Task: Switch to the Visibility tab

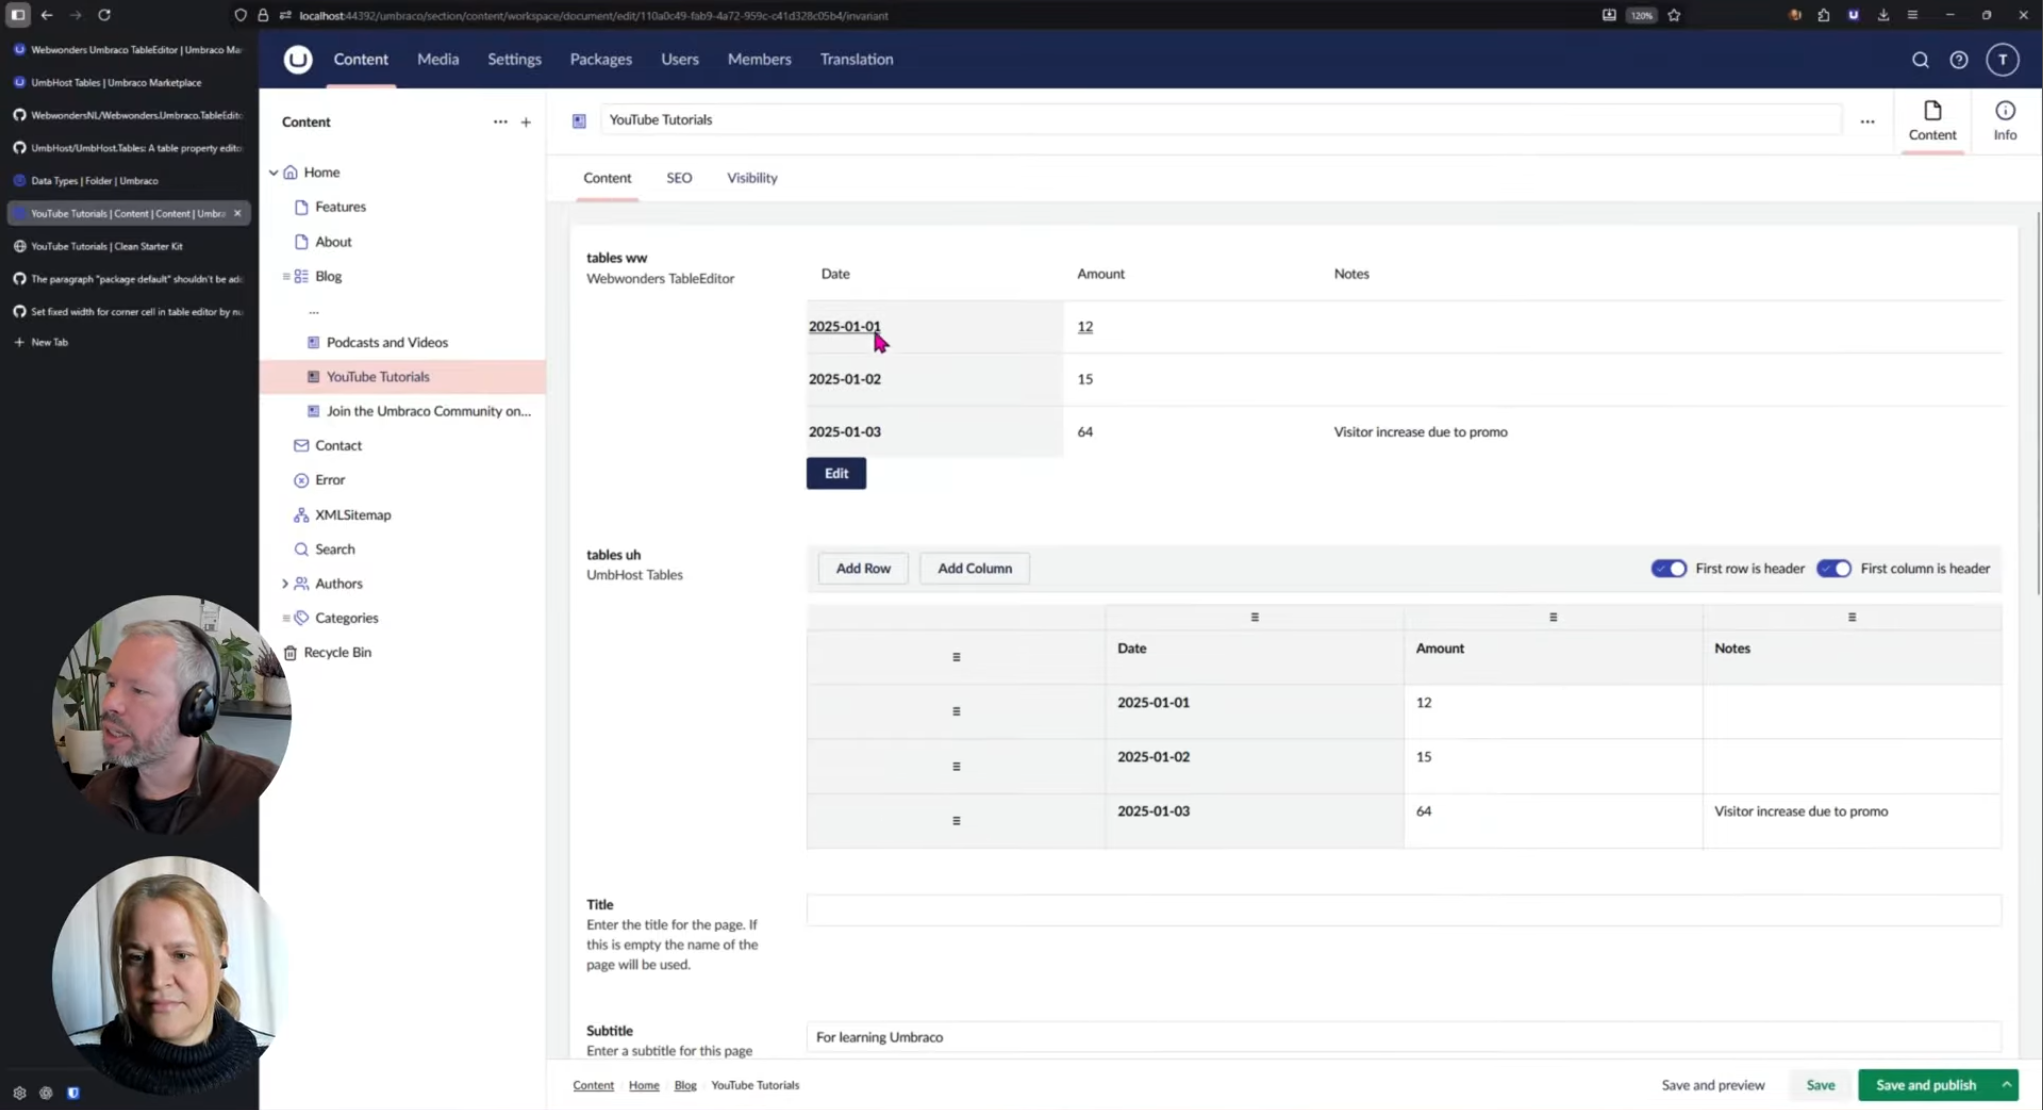Action: click(752, 178)
